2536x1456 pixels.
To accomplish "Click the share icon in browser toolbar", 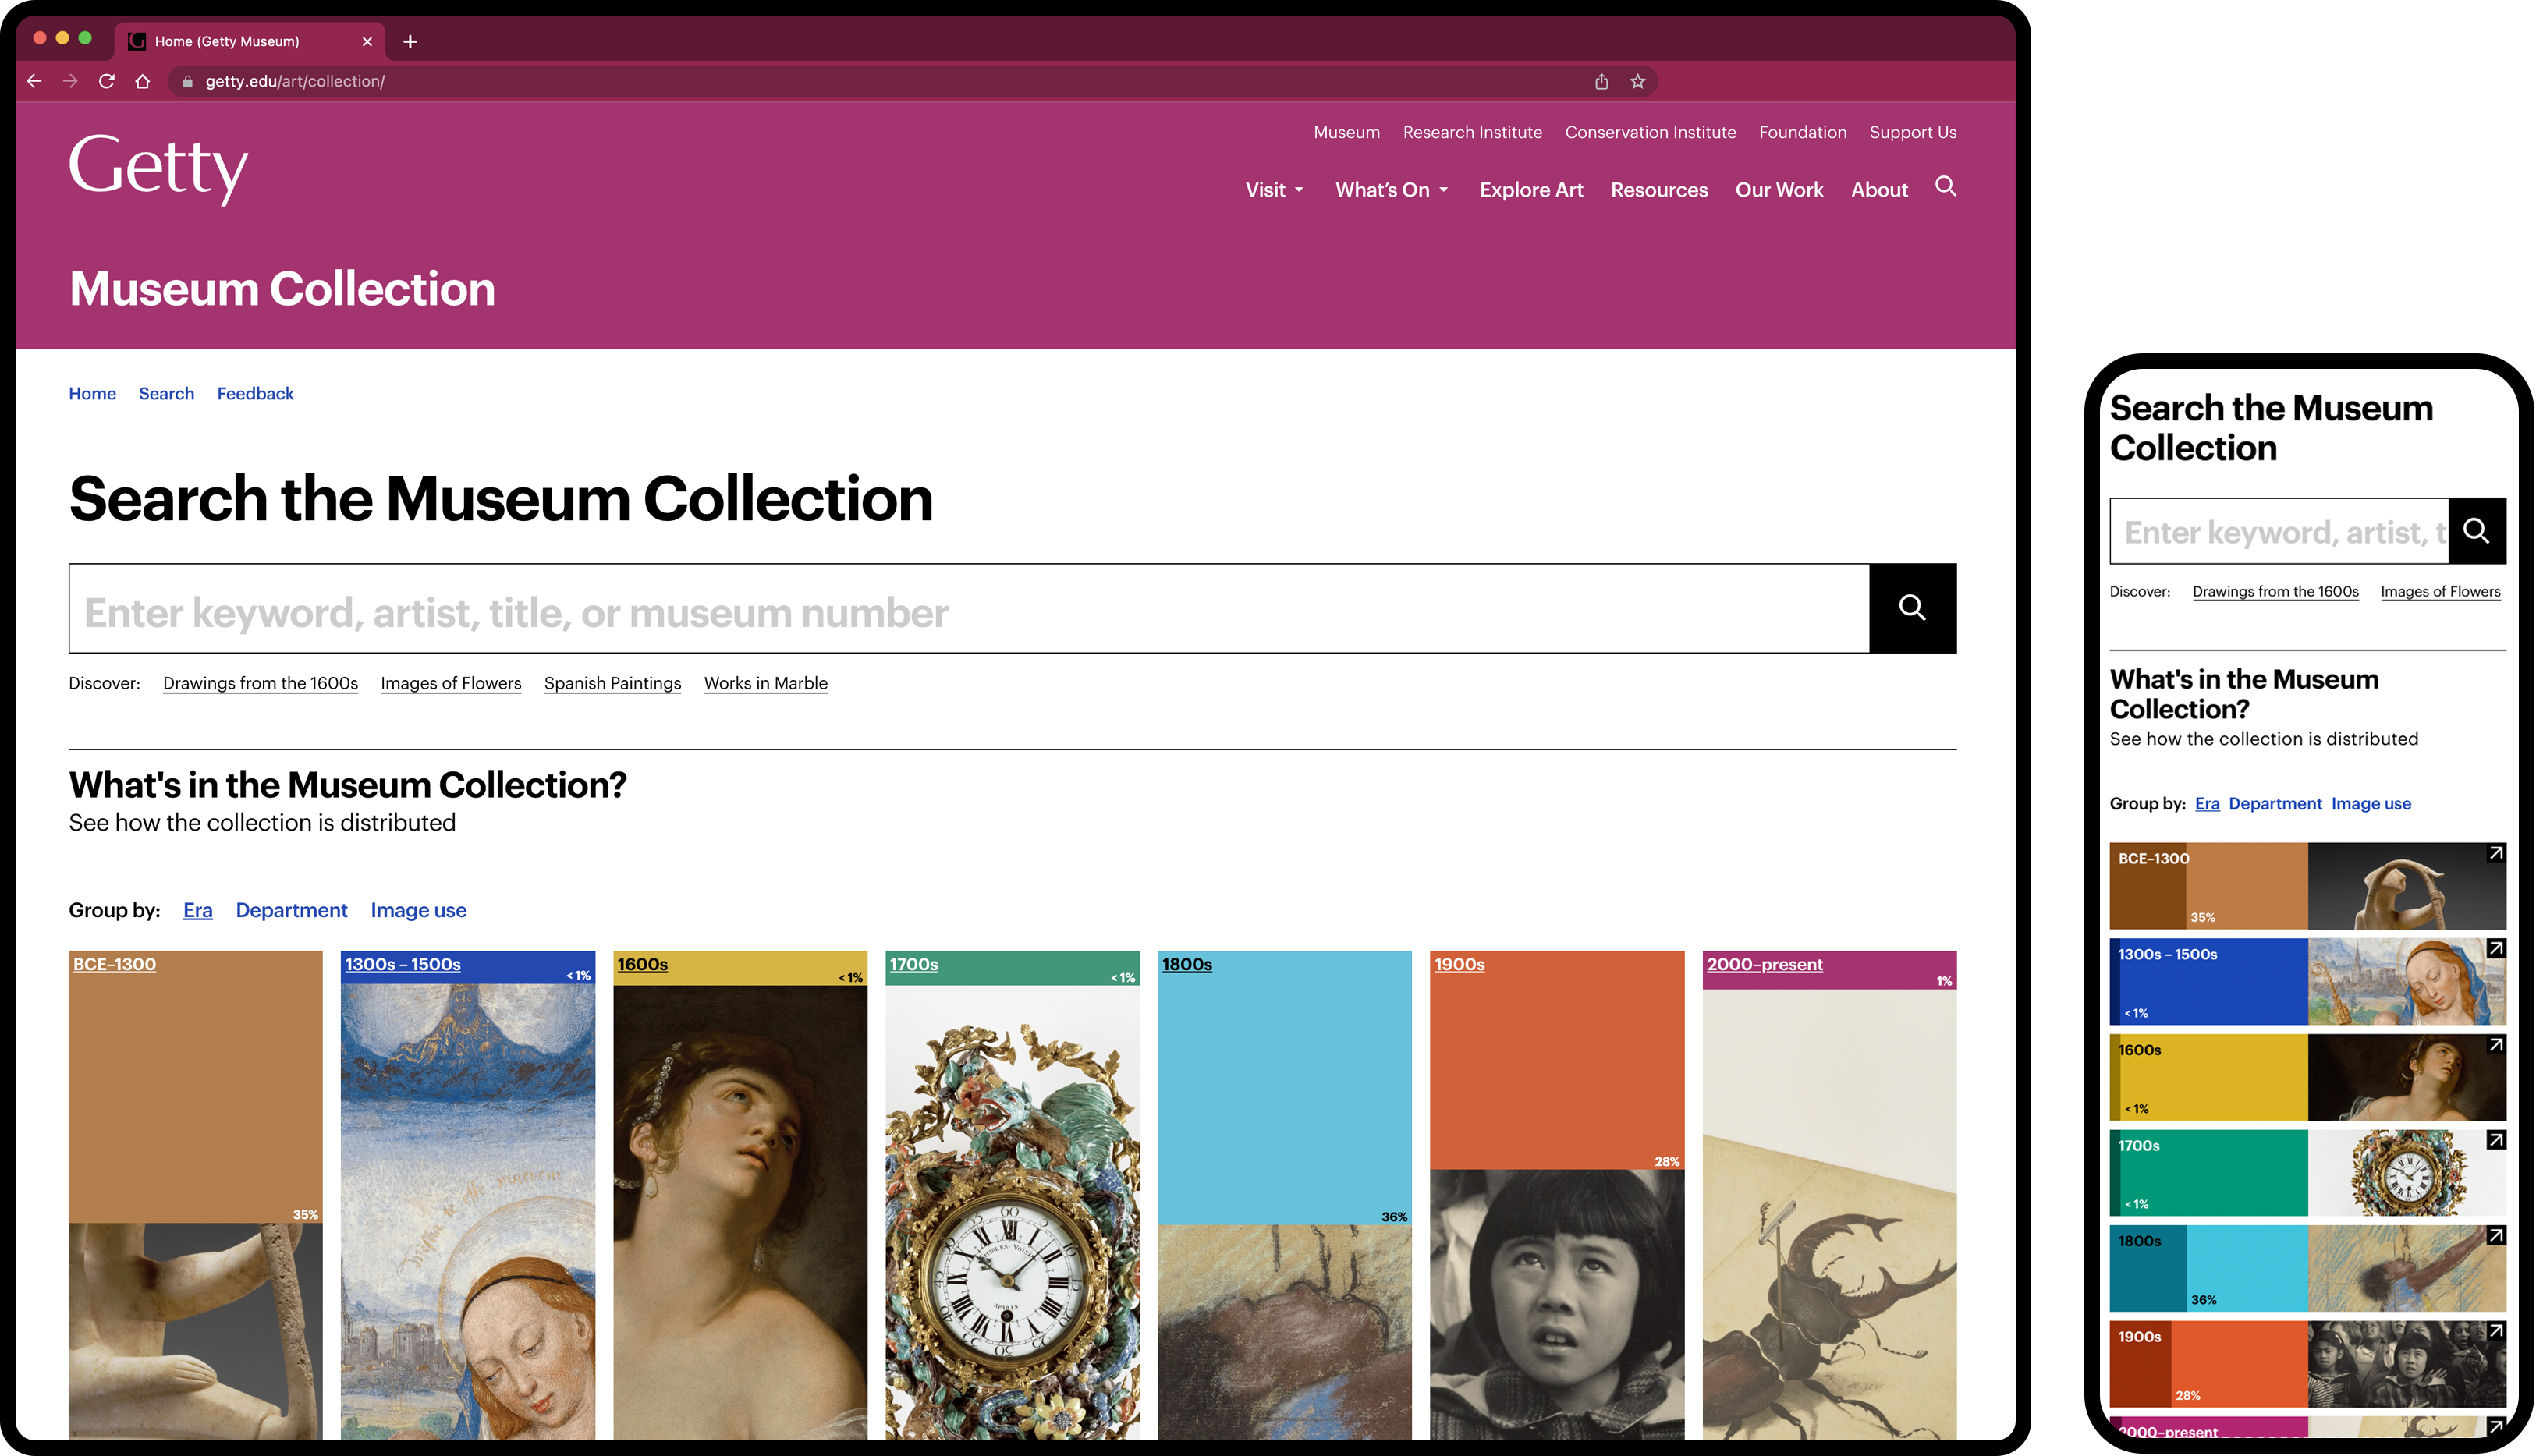I will coord(1599,80).
